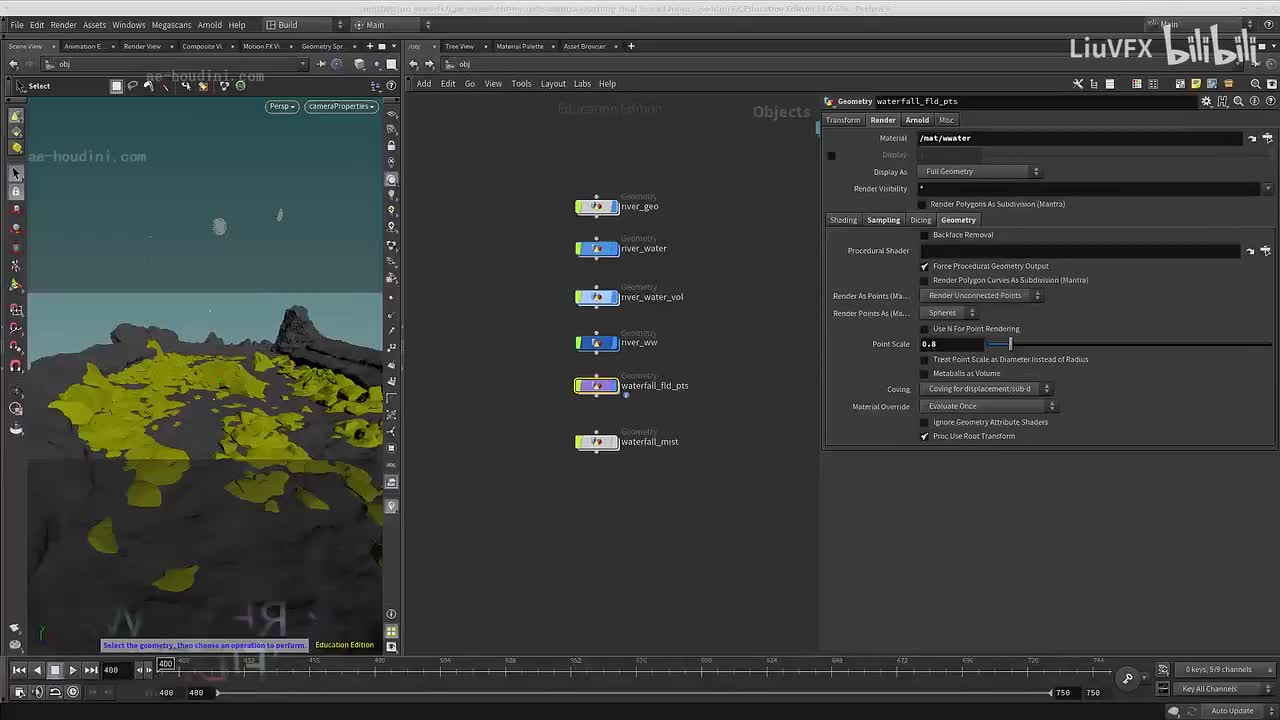
Task: Search parameters with the magnifier icon
Action: click(x=1238, y=101)
